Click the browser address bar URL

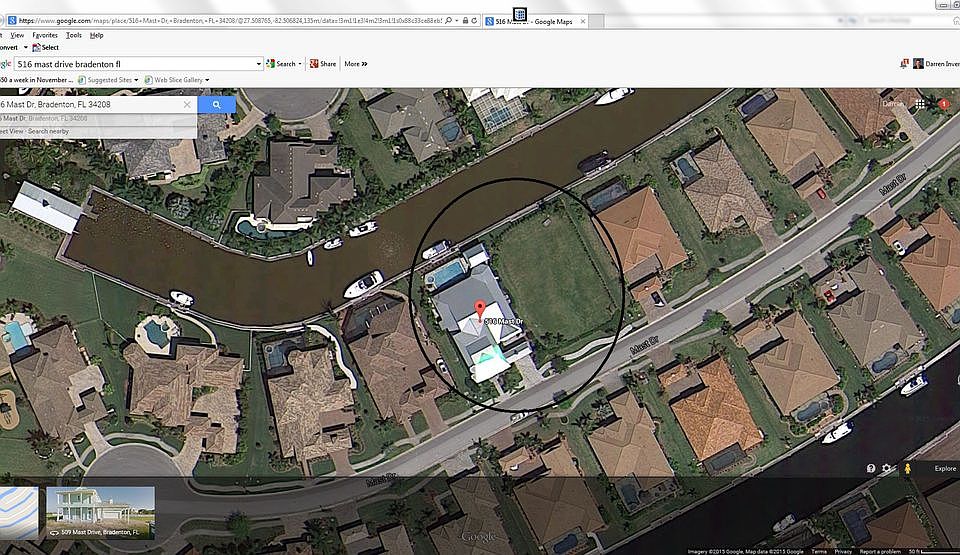tap(230, 20)
